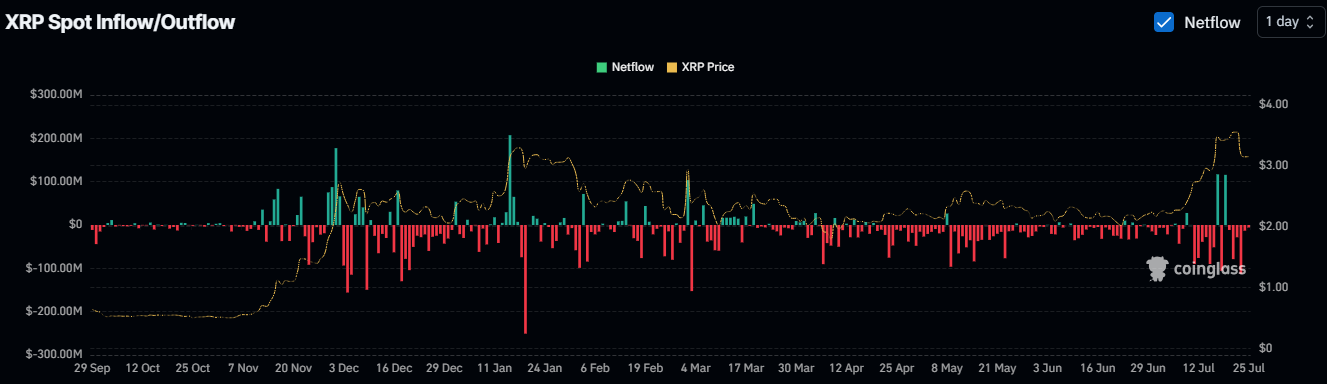Click the $200.00M y-axis label

tap(56, 138)
